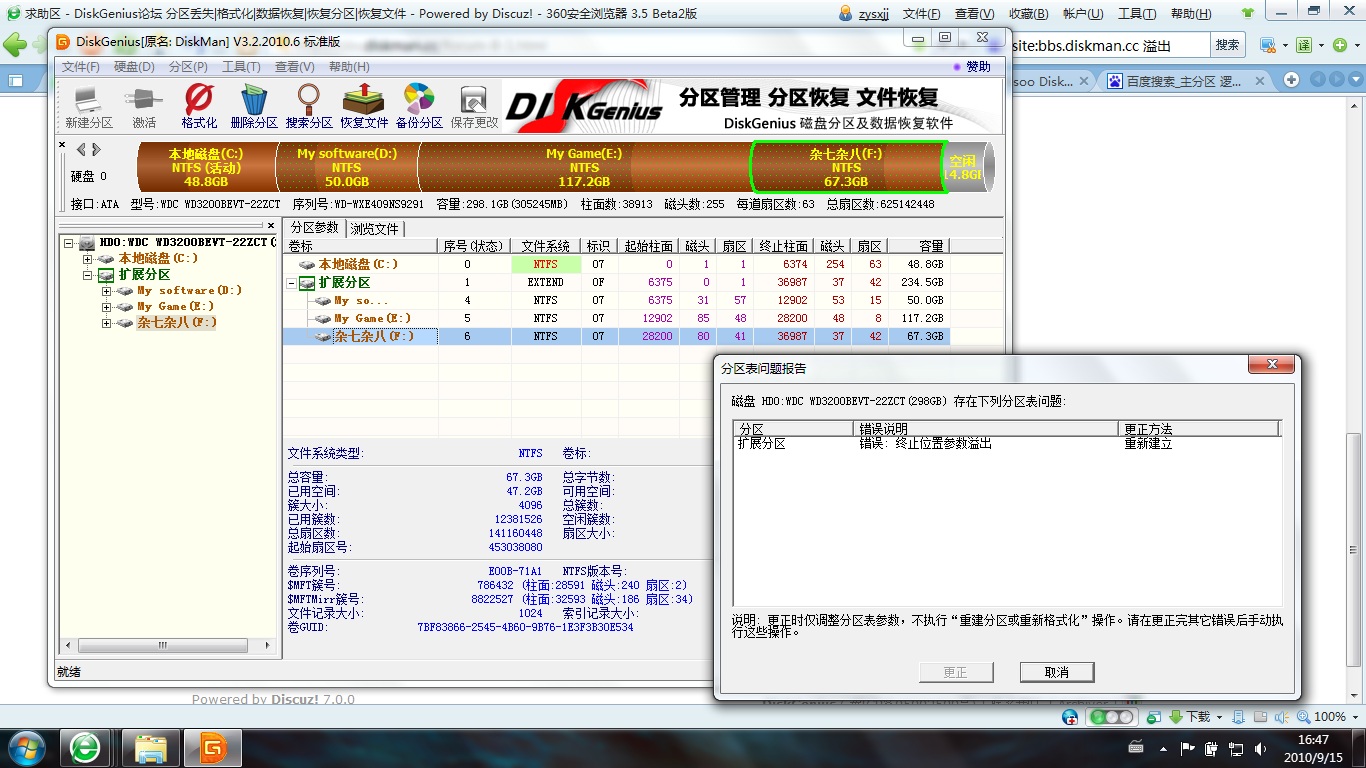Expand 杂七杂八(F:) node in left tree
This screenshot has height=768, width=1366.
pos(107,323)
